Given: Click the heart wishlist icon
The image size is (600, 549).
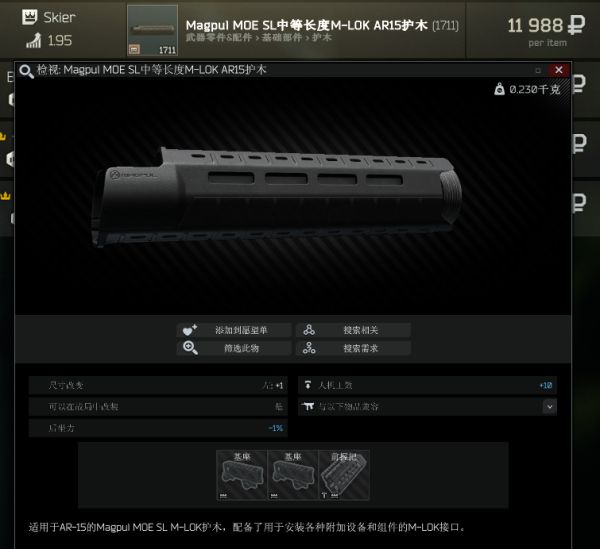Looking at the screenshot, I should (x=189, y=330).
